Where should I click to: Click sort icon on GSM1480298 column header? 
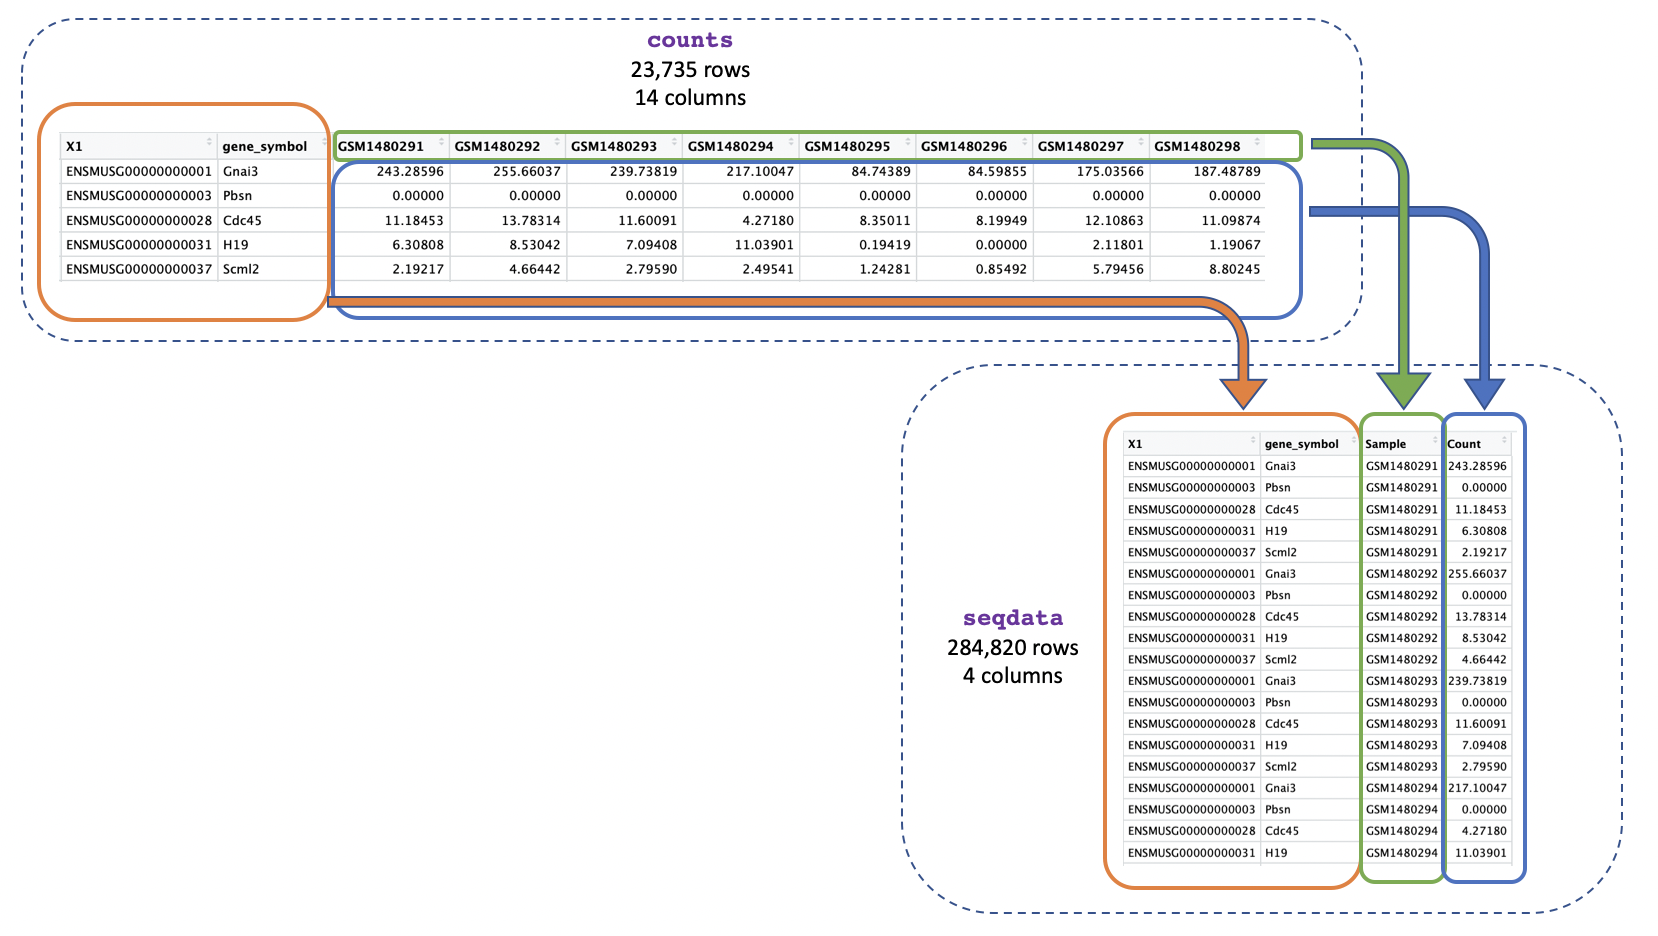(x=1257, y=142)
